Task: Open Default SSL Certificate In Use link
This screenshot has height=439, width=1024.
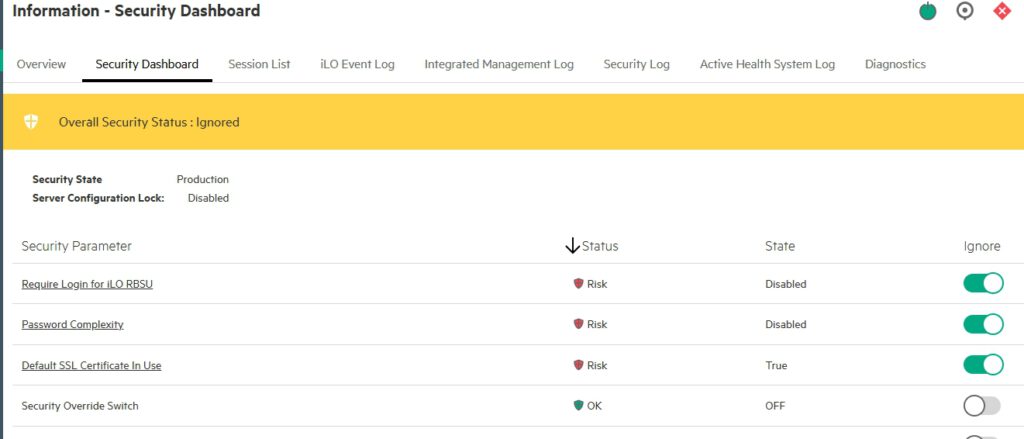Action: [x=91, y=365]
